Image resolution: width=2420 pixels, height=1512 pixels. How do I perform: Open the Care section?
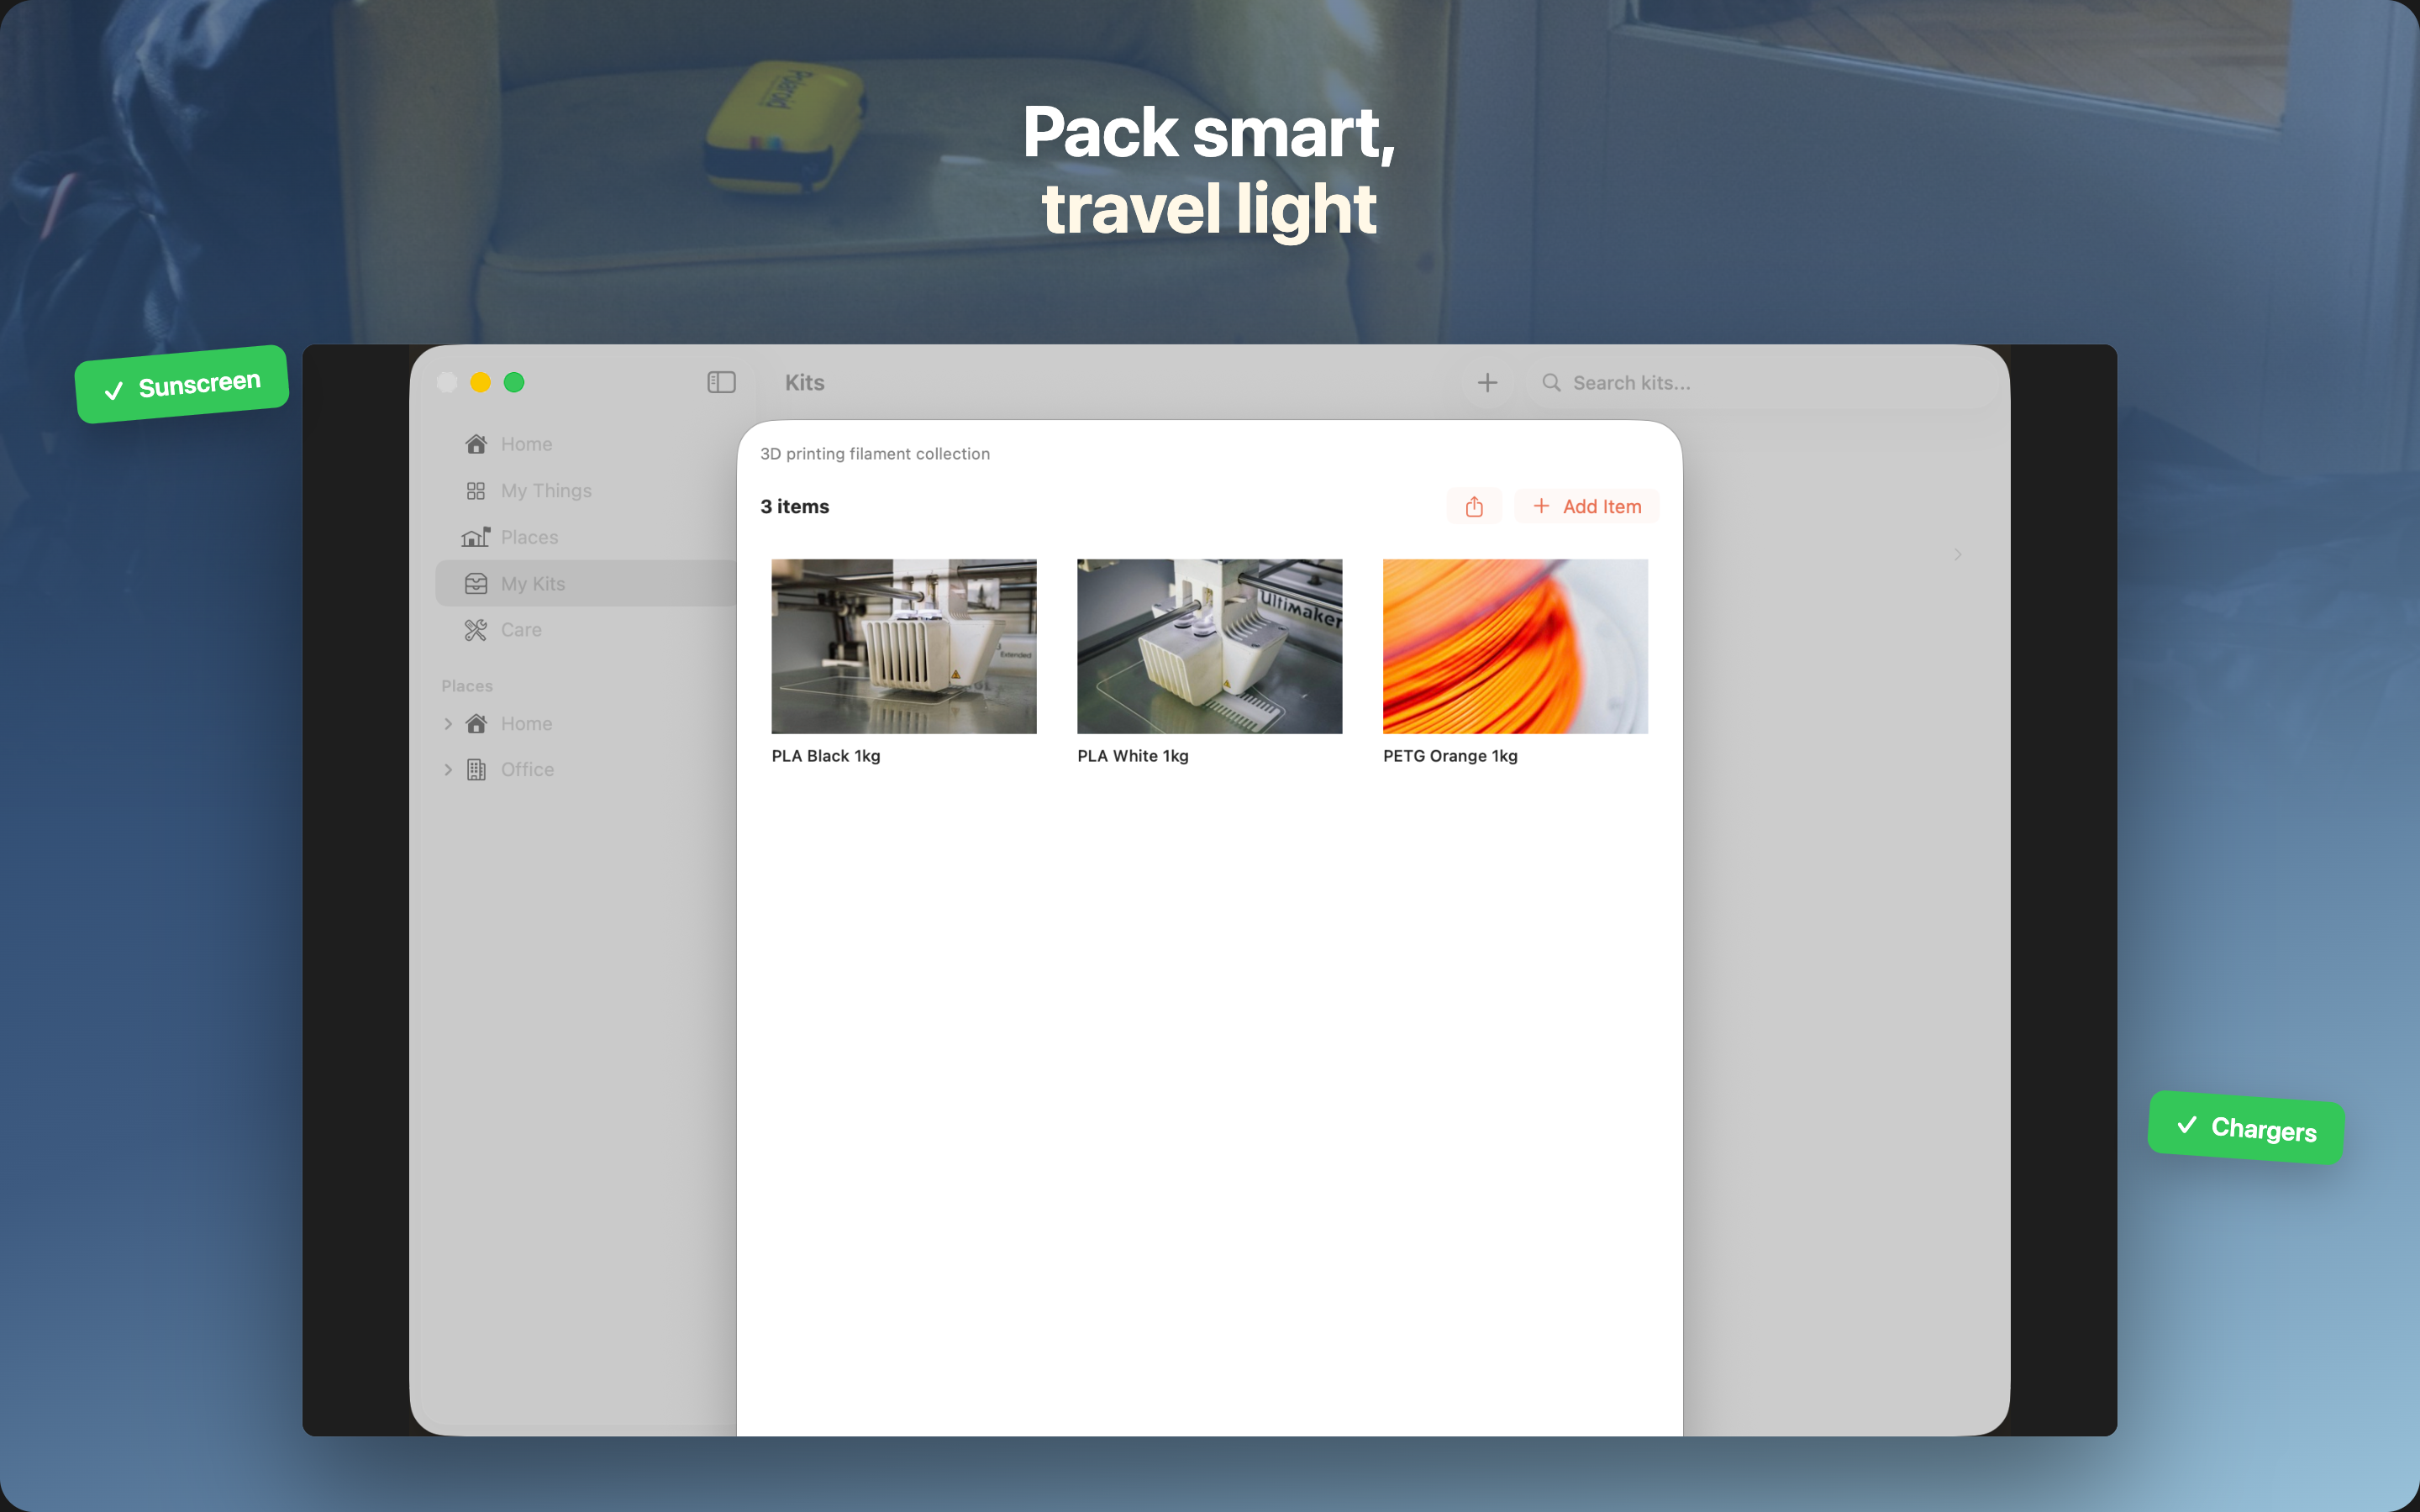[x=586, y=629]
